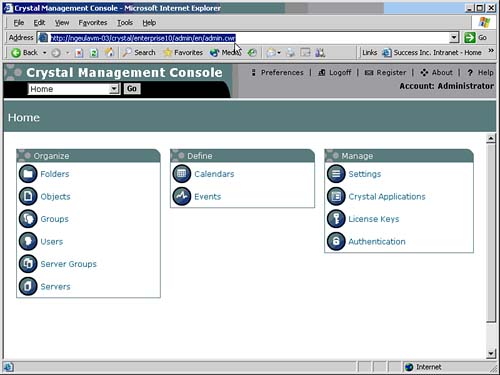Open the Tools menu

point(125,23)
